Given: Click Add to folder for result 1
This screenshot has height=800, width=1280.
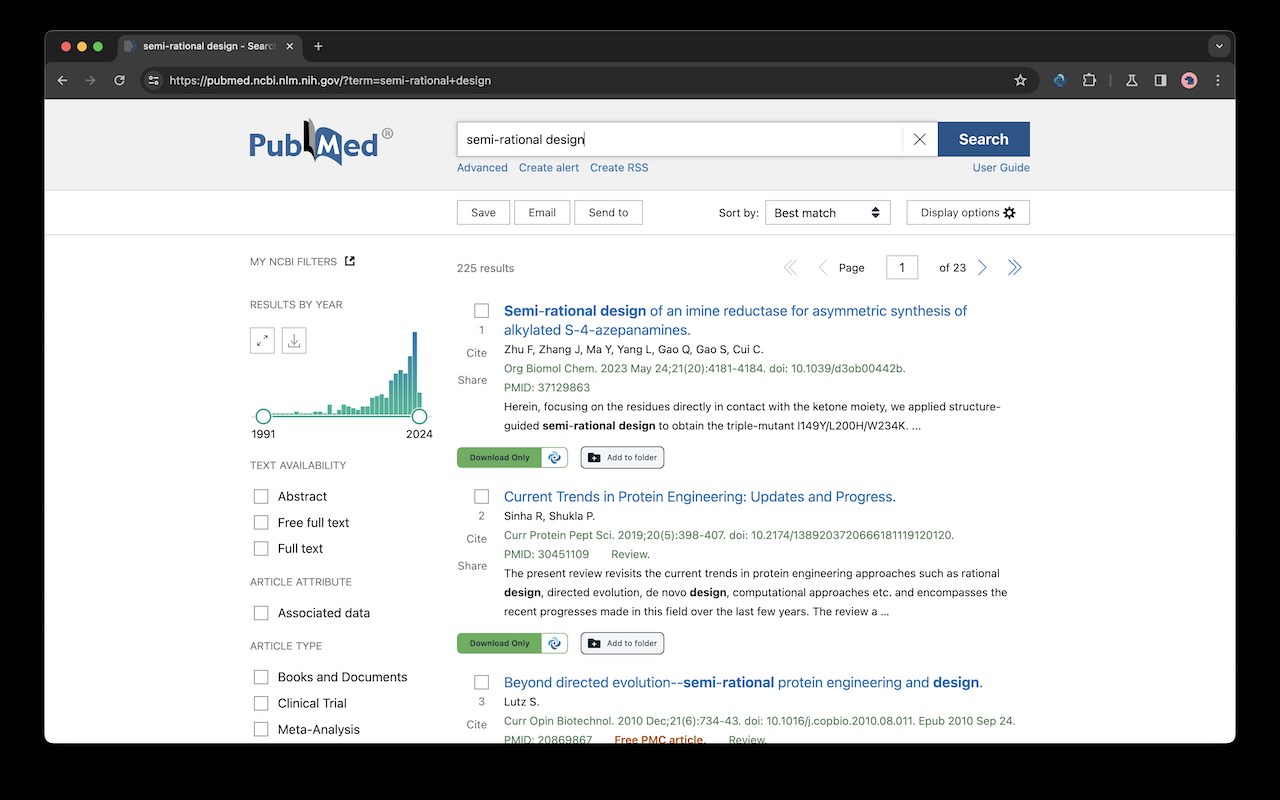Looking at the screenshot, I should click(622, 457).
